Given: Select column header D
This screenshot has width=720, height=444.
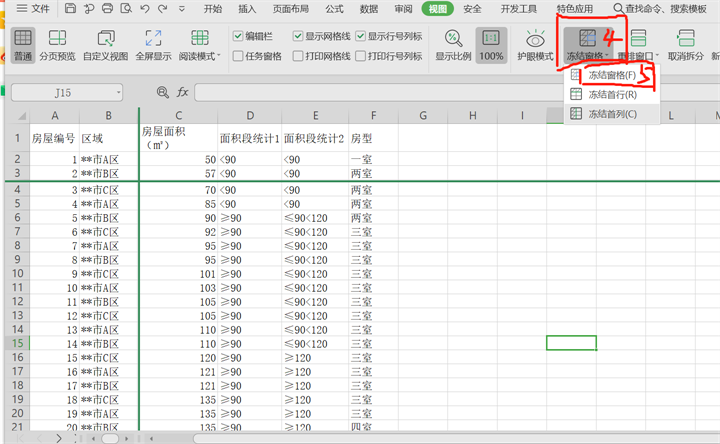Looking at the screenshot, I should pos(249,116).
